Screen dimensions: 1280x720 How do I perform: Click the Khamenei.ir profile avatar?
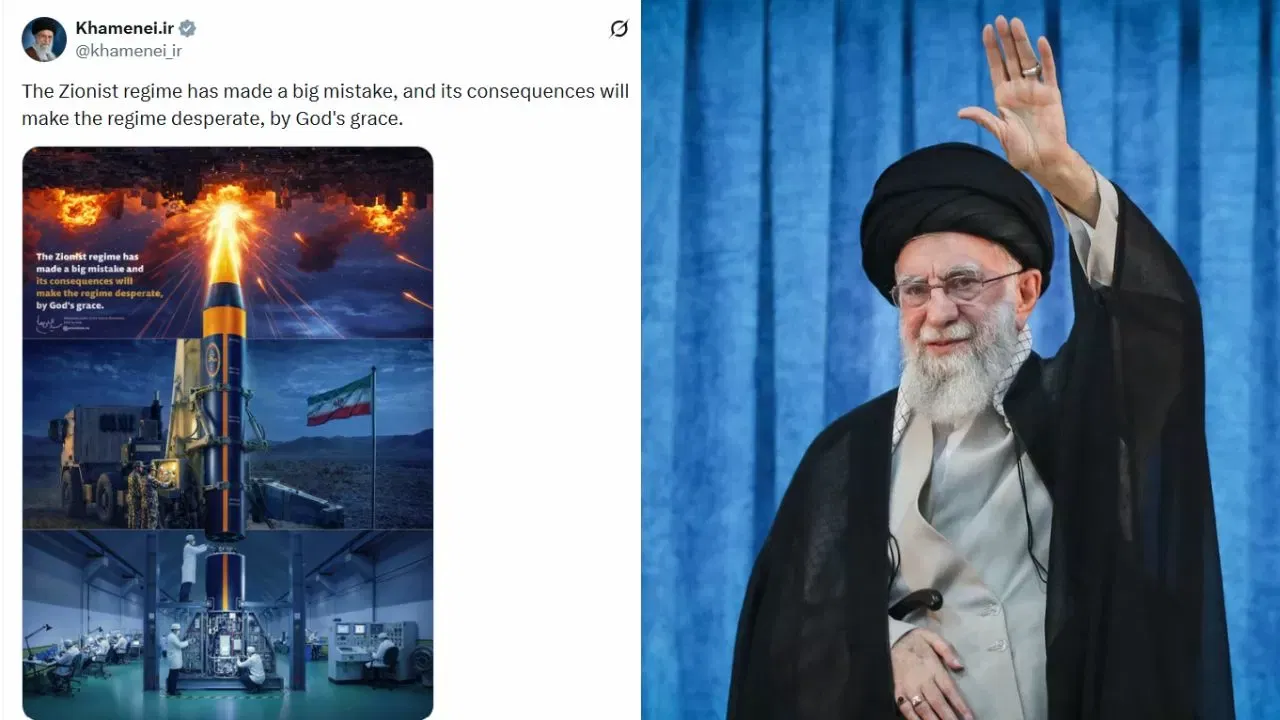pos(44,39)
